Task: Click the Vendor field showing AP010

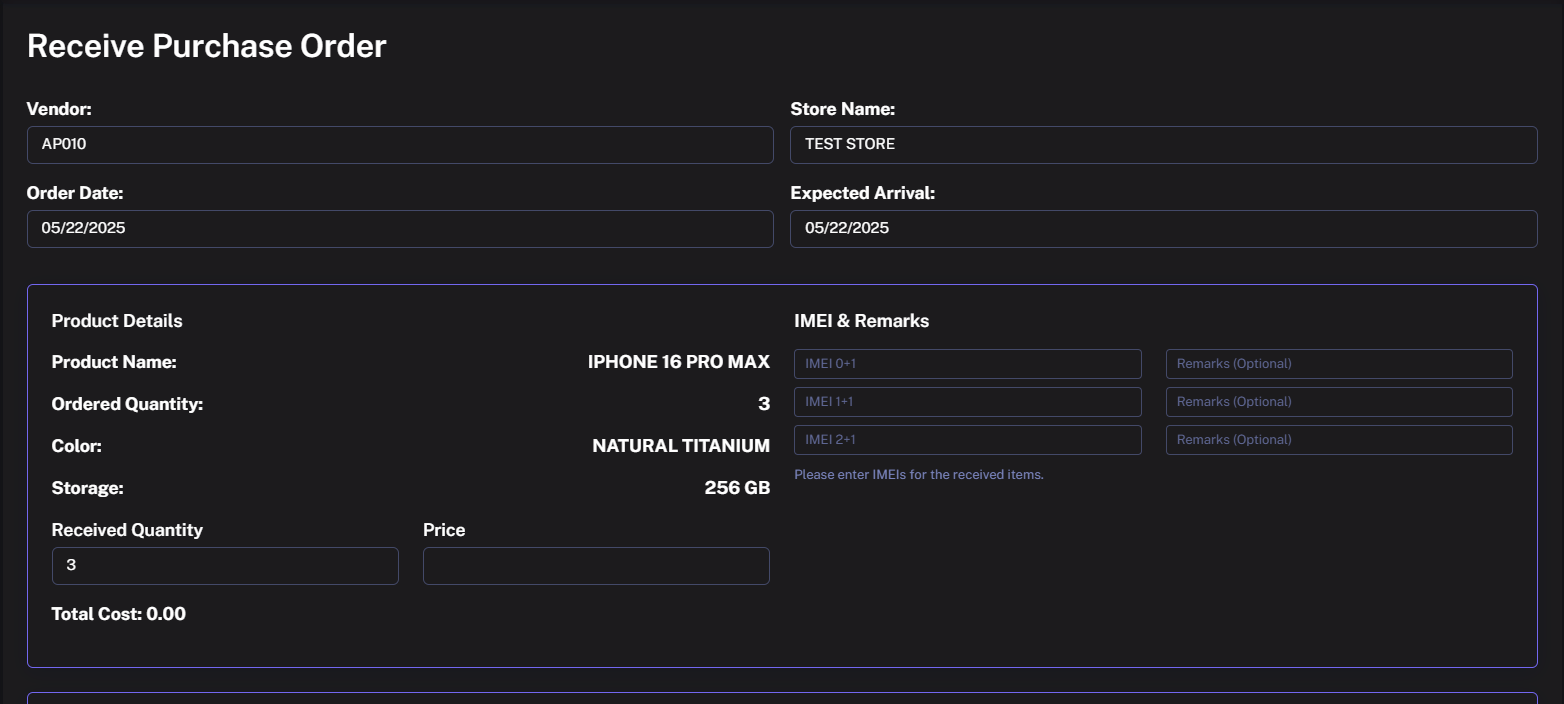Action: 400,145
